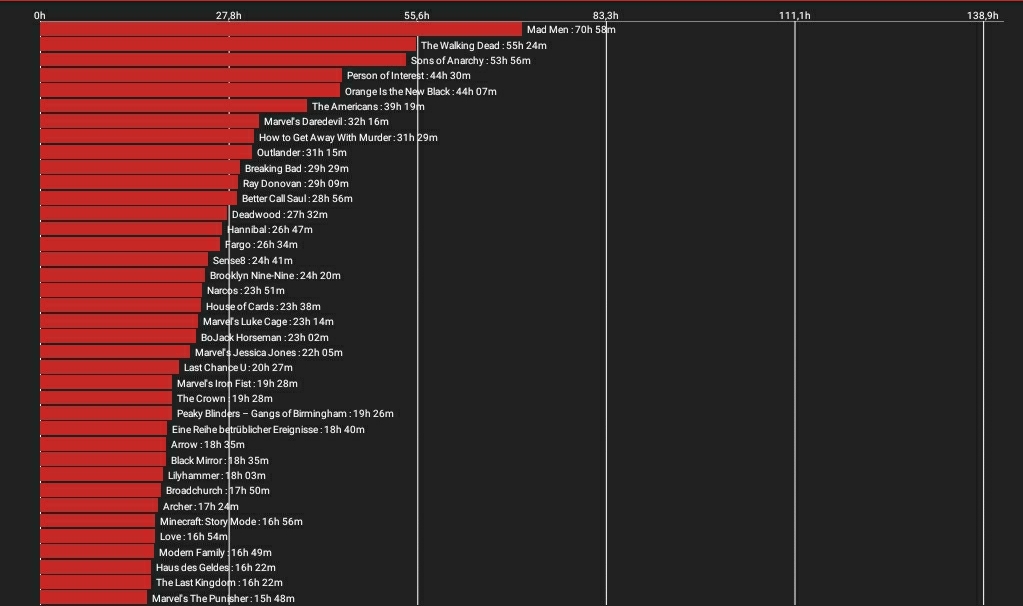Select 'Outlander : 31h 15m' label
This screenshot has width=1023, height=606.
click(301, 153)
